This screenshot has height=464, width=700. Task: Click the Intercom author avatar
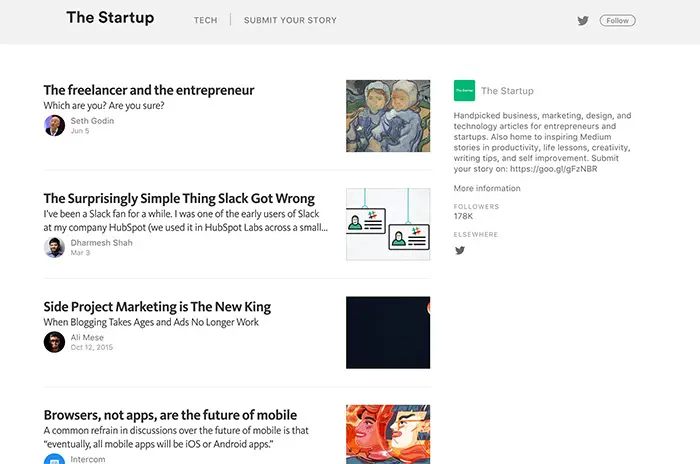pos(54,460)
